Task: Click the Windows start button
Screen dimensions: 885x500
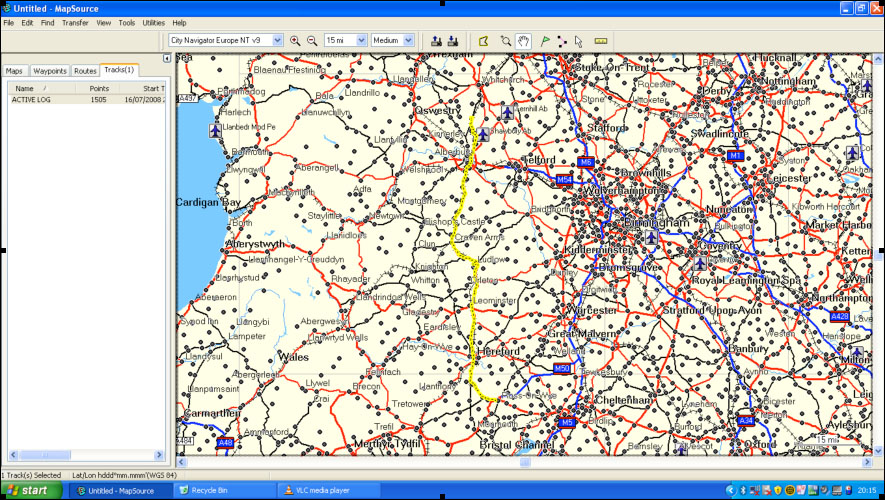Action: point(30,490)
